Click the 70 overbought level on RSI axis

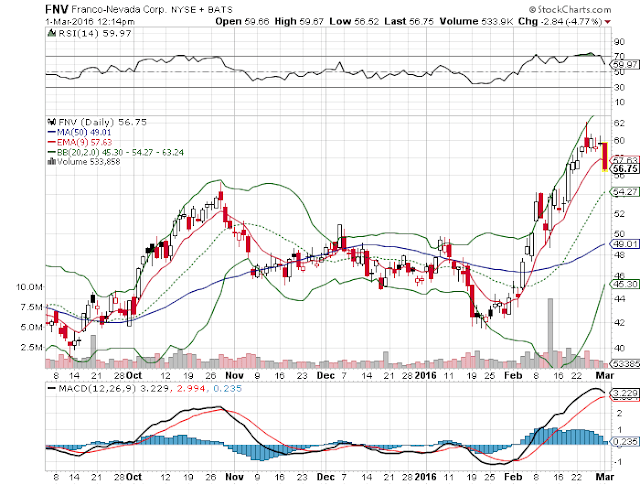(x=619, y=56)
